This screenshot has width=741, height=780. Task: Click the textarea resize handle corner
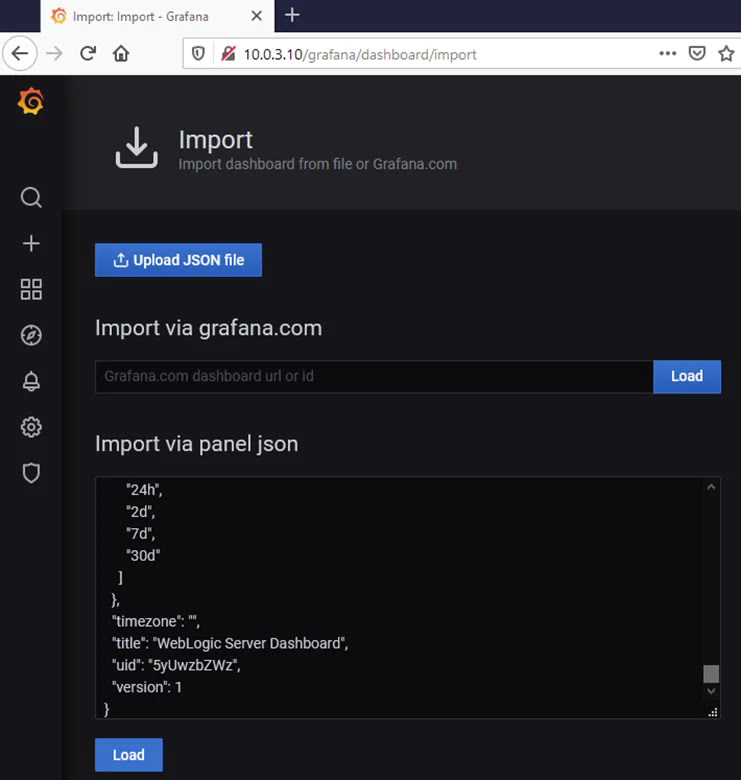[x=713, y=712]
